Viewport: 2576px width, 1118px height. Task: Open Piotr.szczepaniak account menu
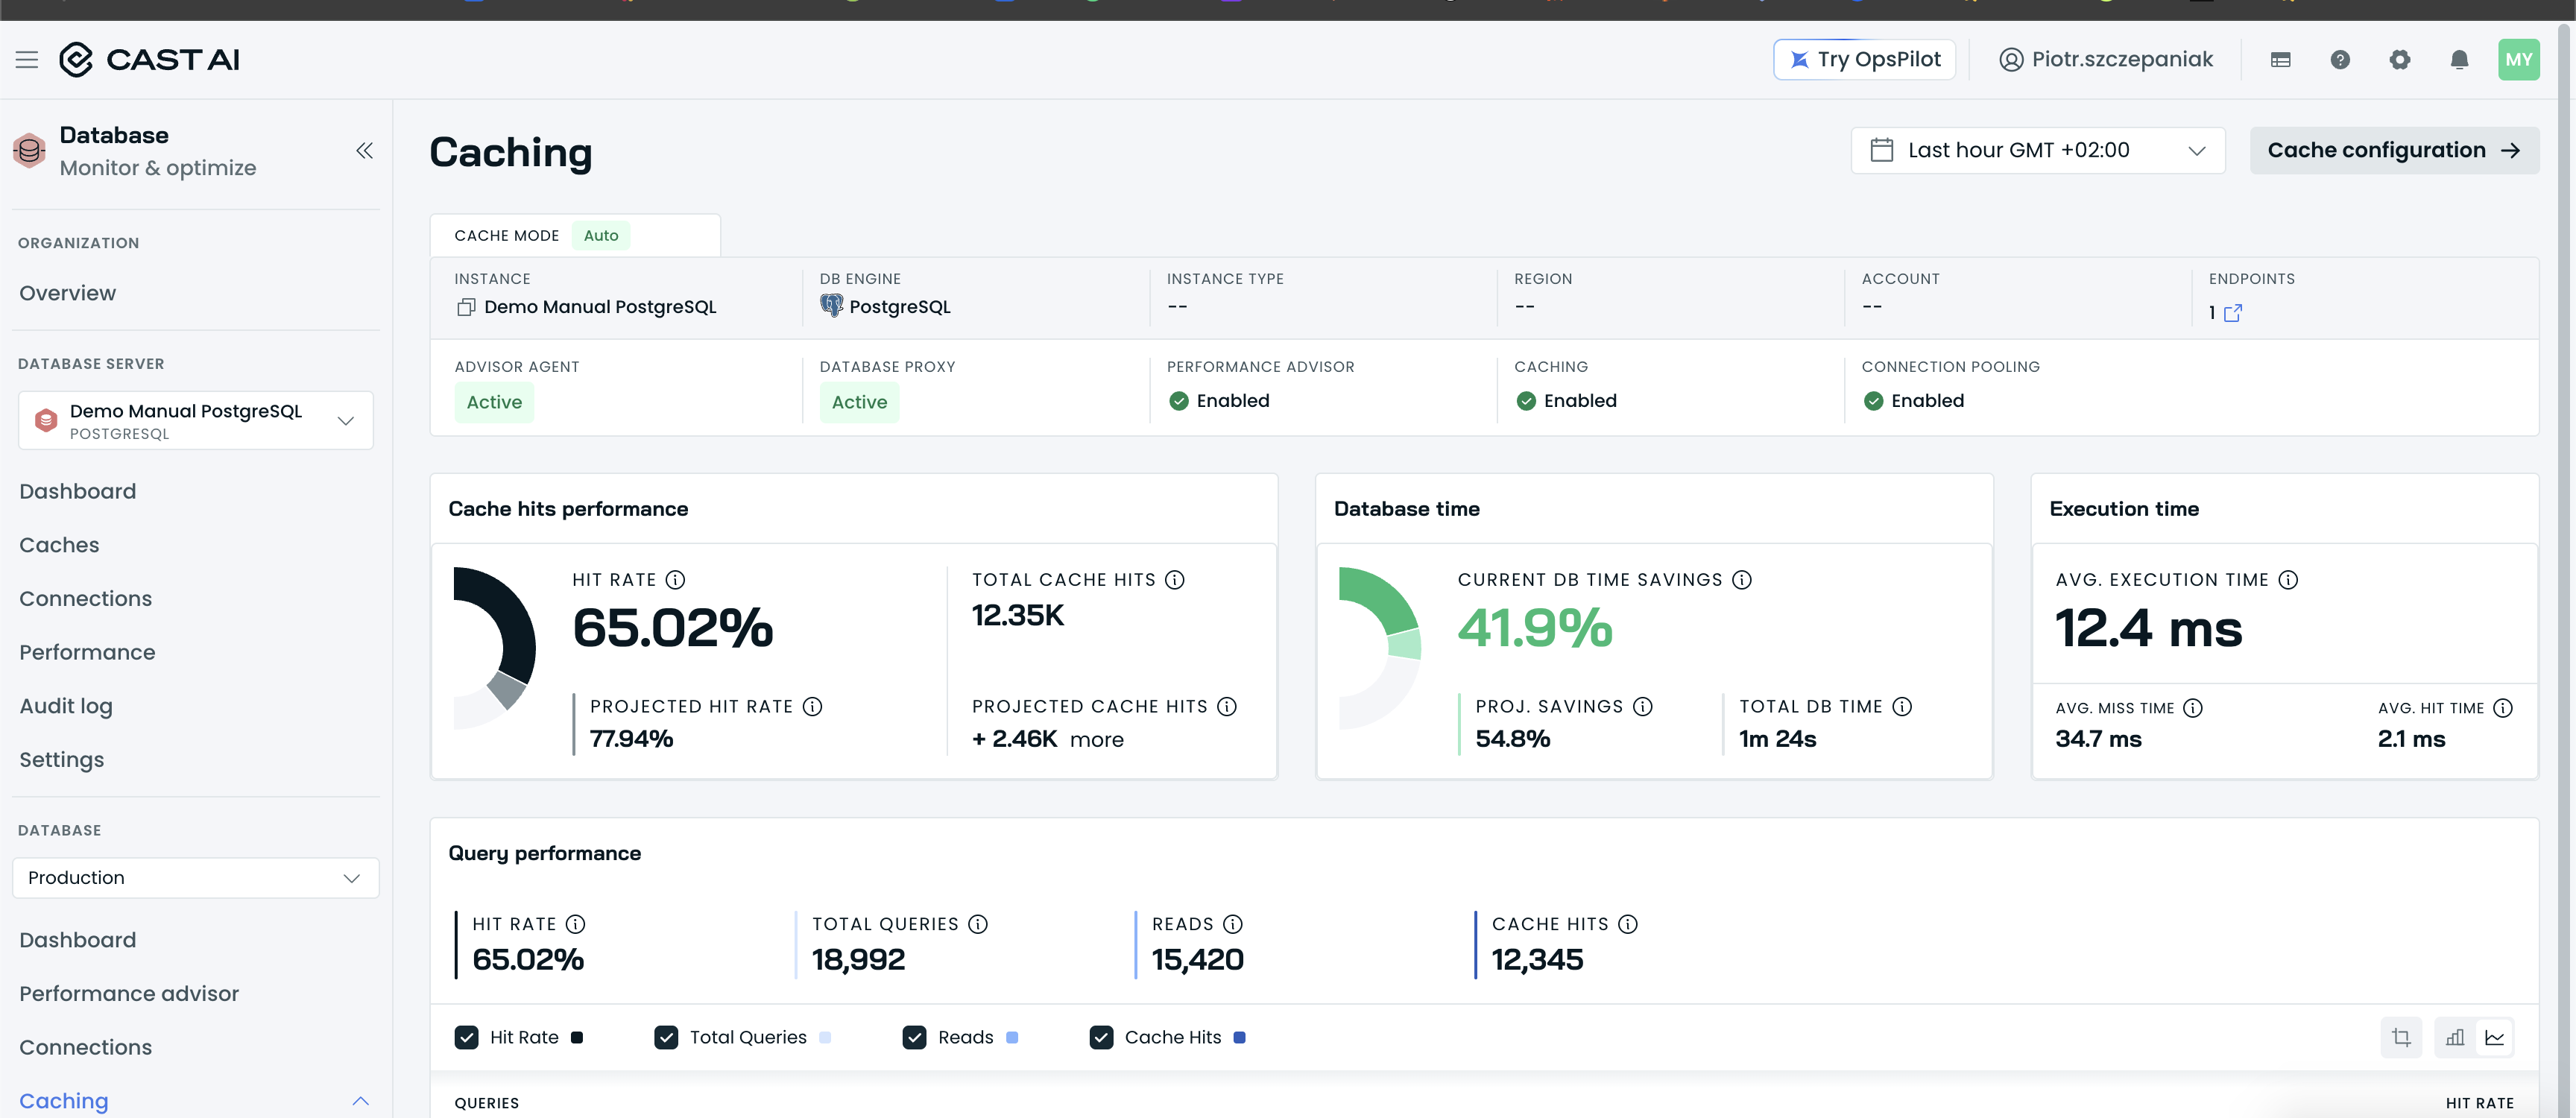[x=2106, y=60]
